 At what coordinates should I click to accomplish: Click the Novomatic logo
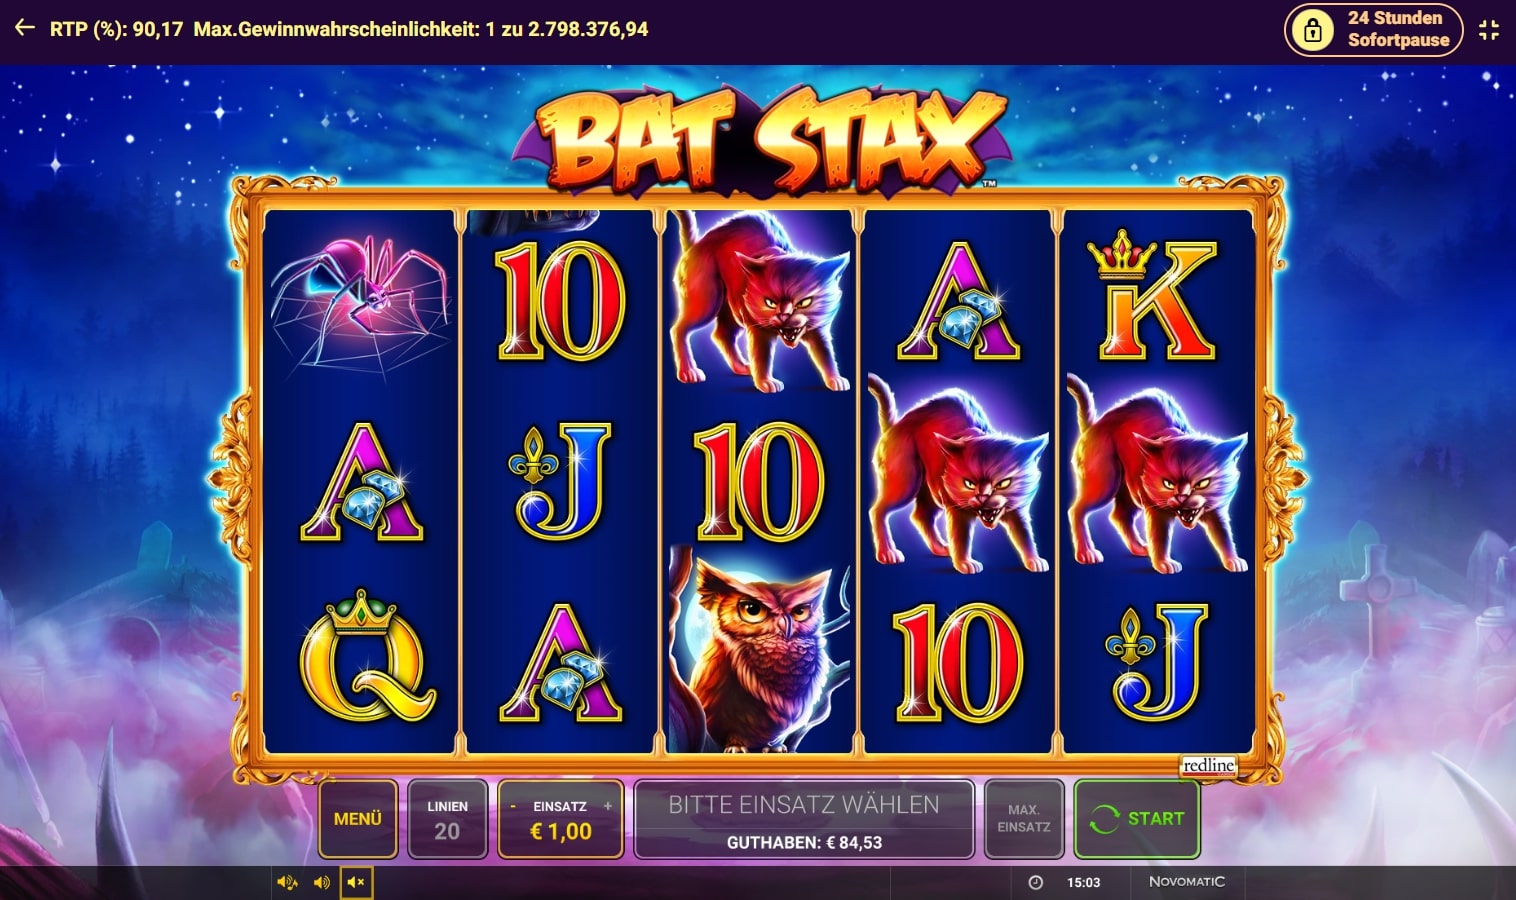[x=1187, y=881]
